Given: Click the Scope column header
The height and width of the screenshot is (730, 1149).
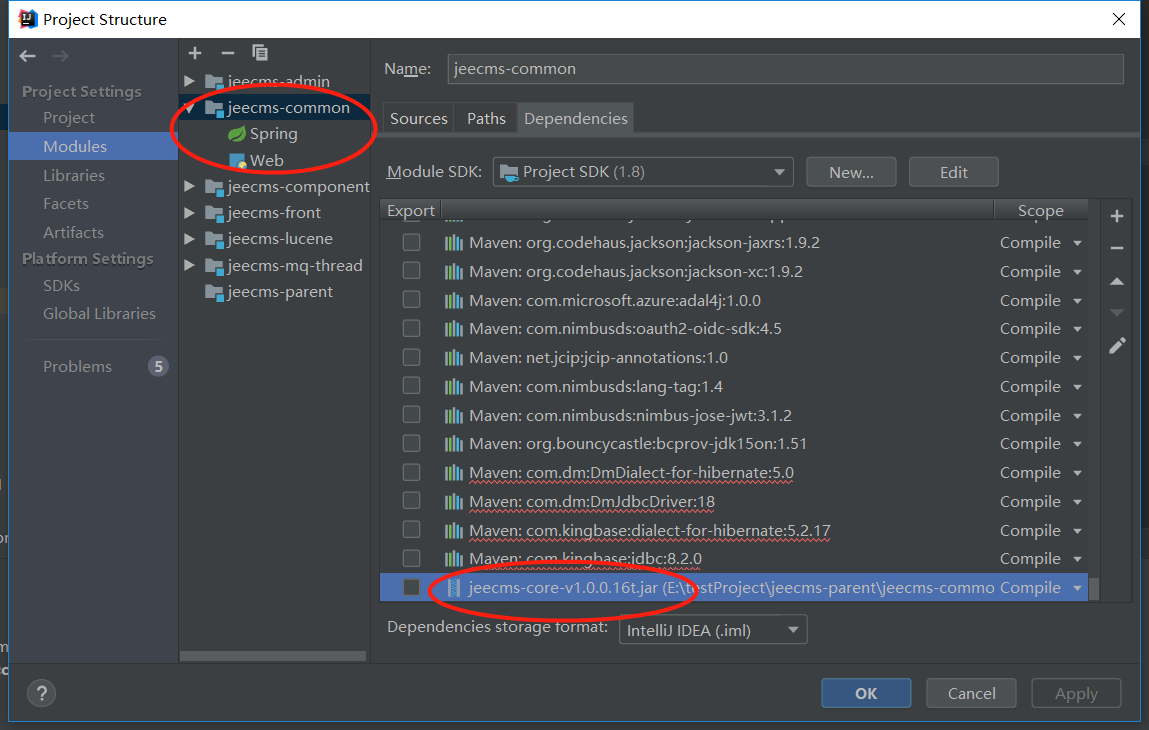Looking at the screenshot, I should 1041,210.
